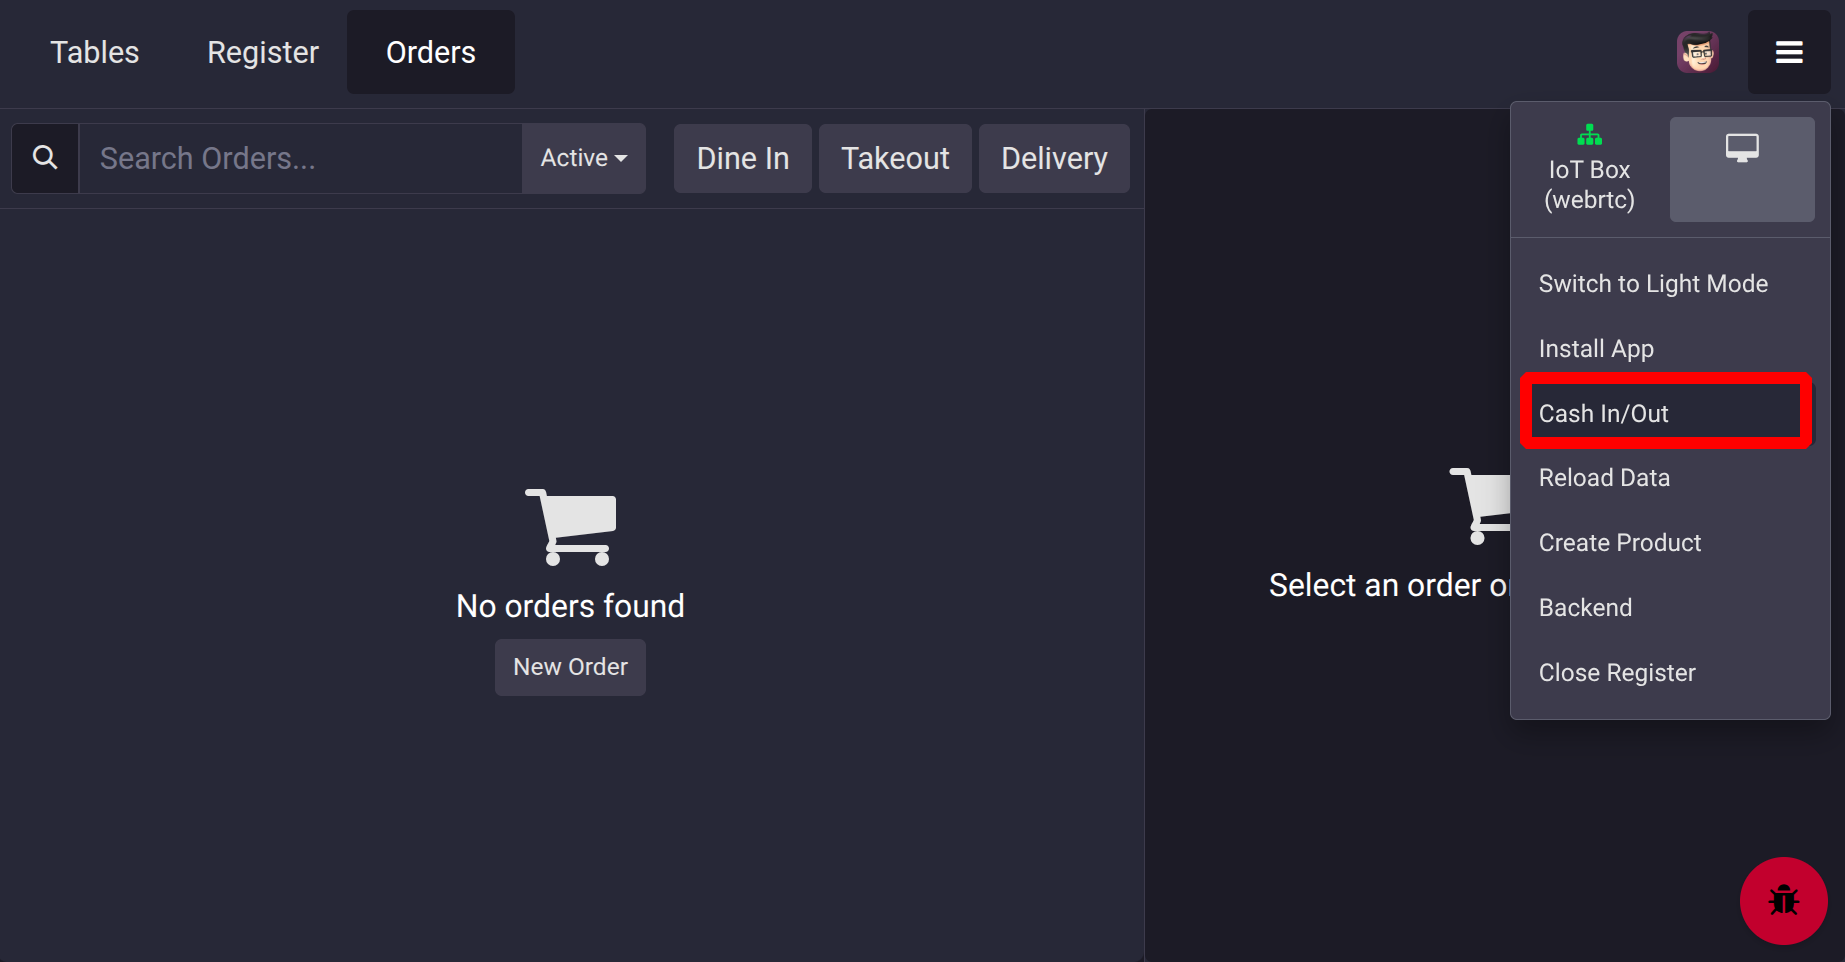
Task: Select Close Register menu entry
Action: [1616, 673]
